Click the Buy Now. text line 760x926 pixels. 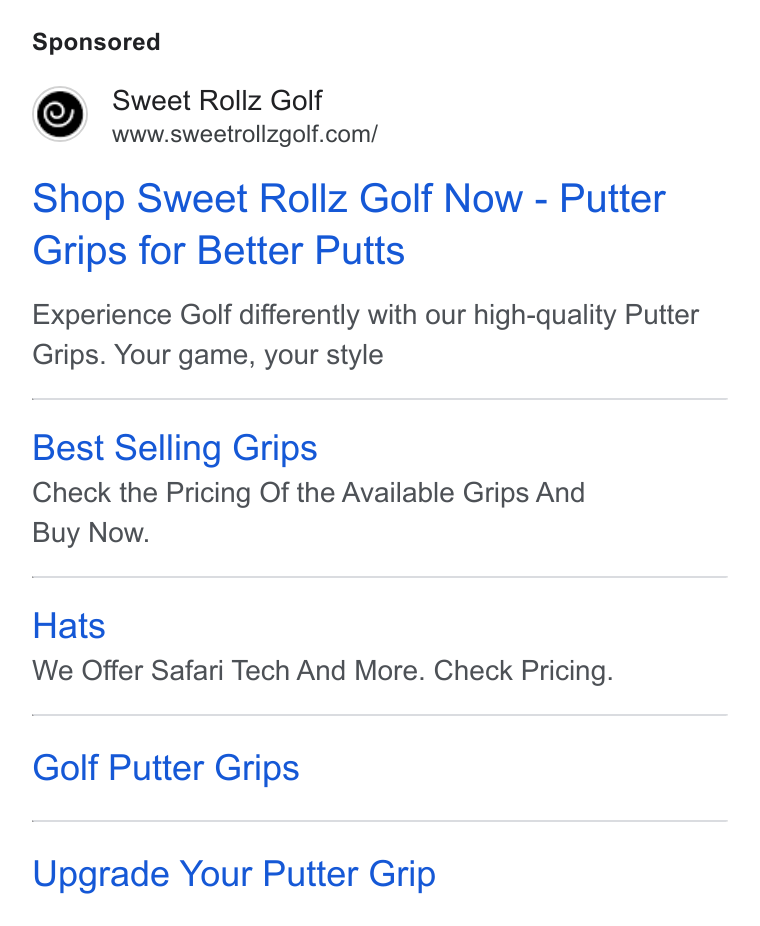[x=91, y=533]
